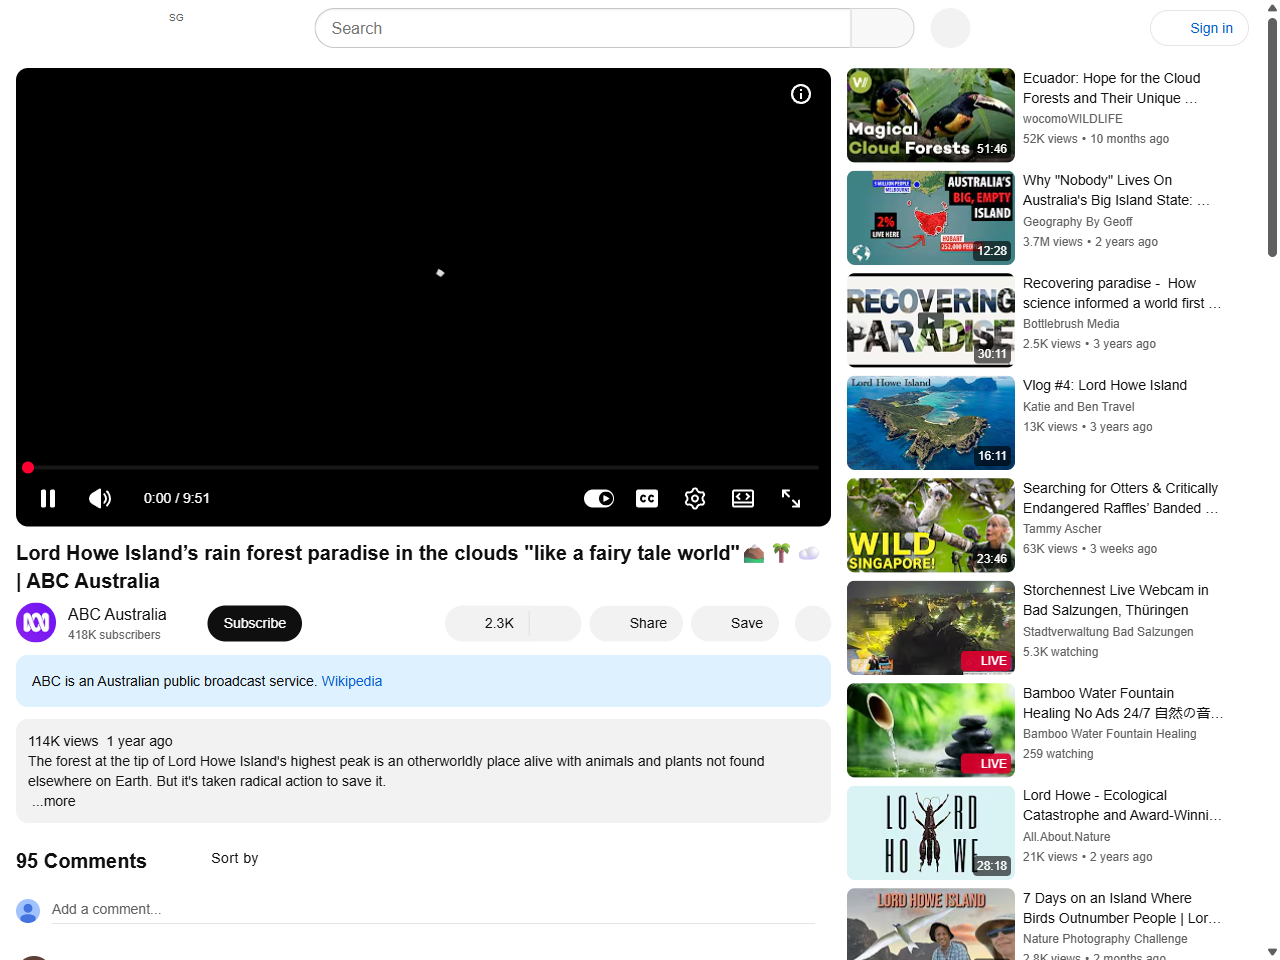
Task: Click the voice search round button
Action: click(950, 28)
